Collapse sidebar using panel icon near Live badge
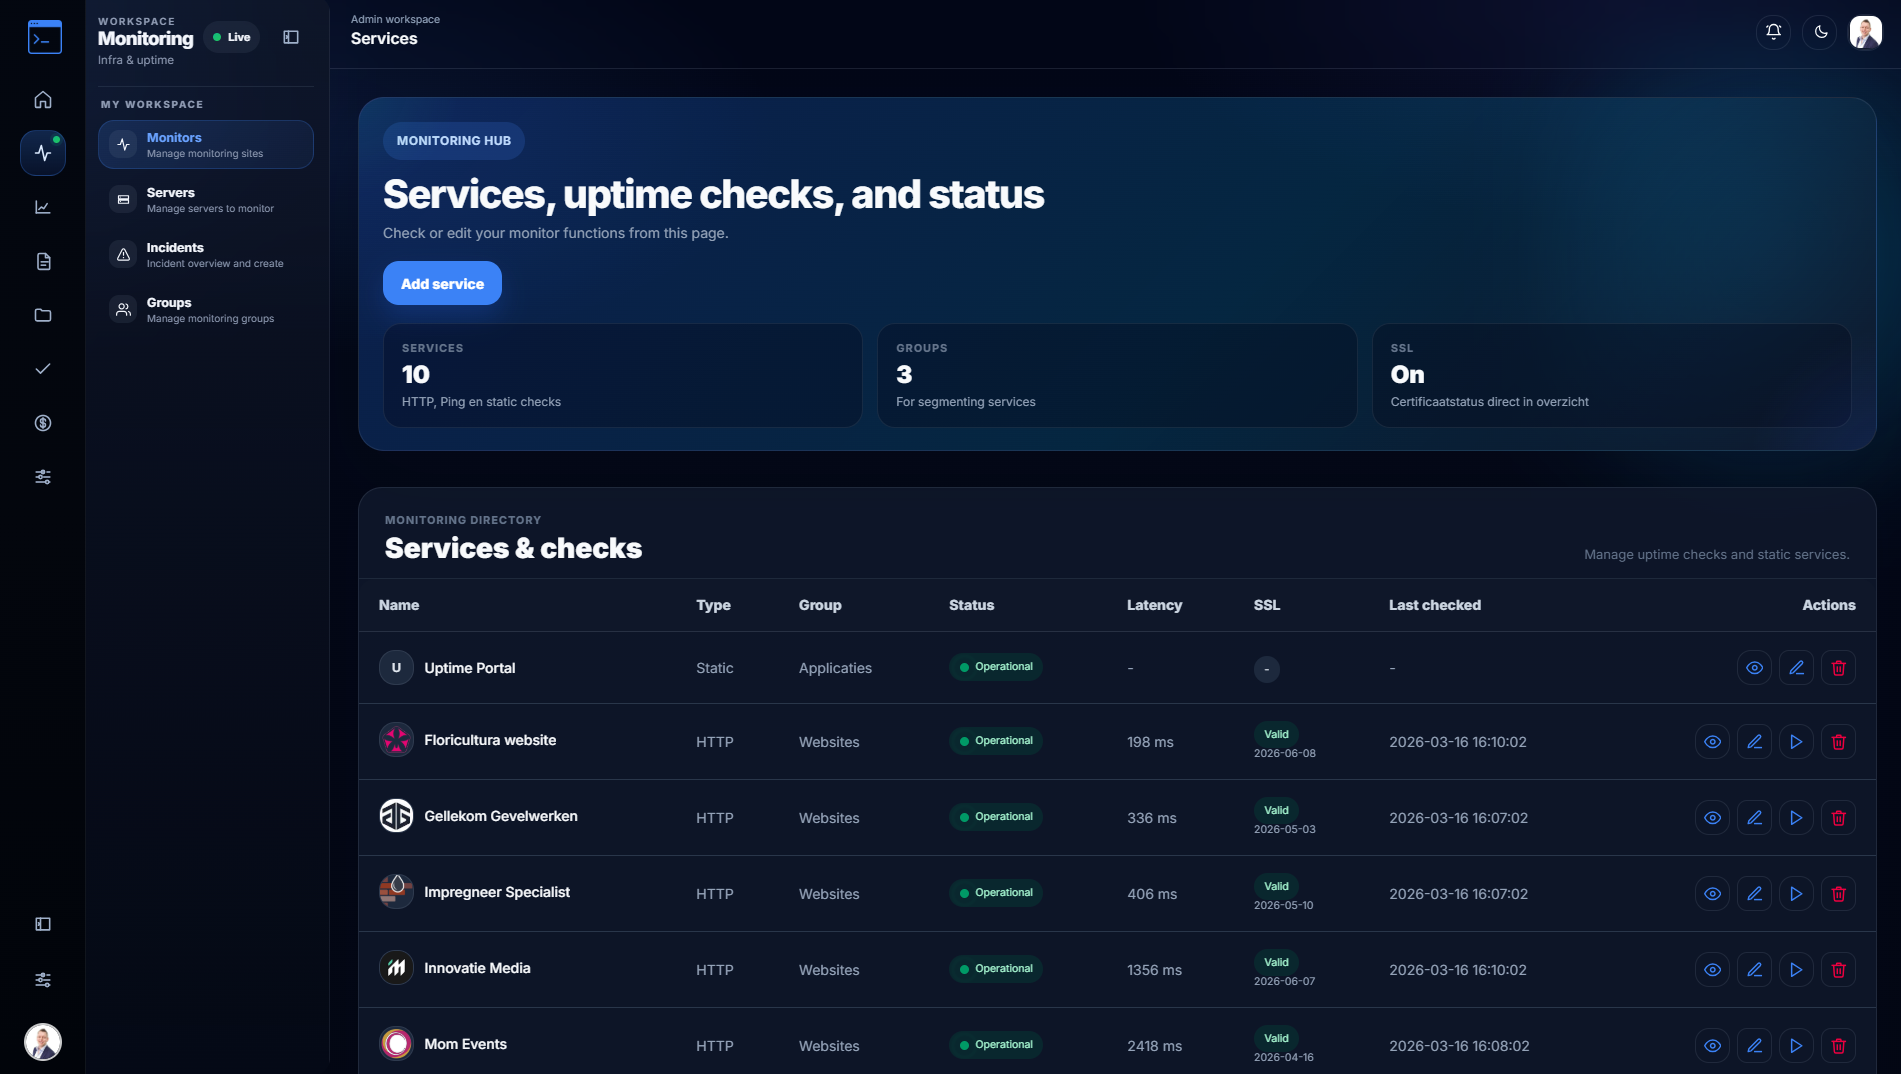 (291, 37)
